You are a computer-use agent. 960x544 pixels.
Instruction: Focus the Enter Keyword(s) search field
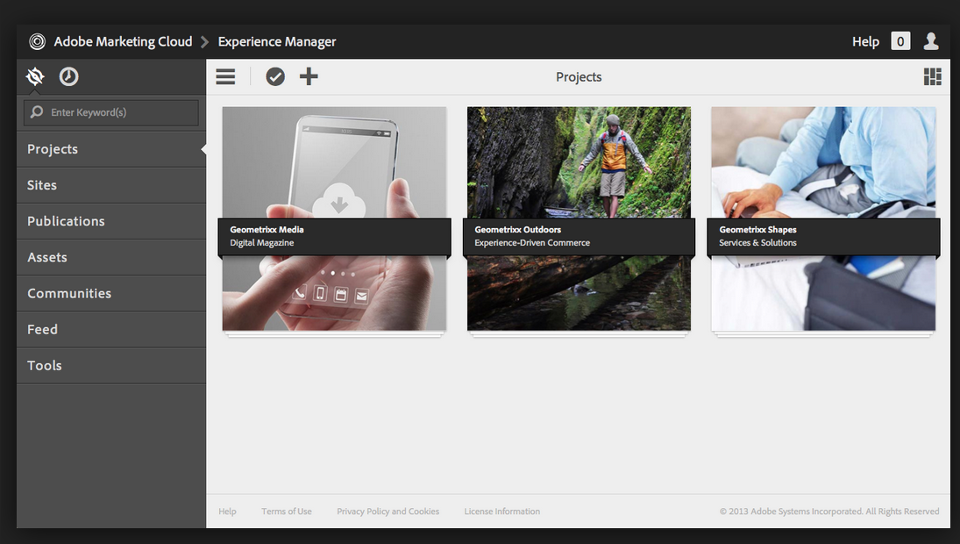tap(111, 113)
